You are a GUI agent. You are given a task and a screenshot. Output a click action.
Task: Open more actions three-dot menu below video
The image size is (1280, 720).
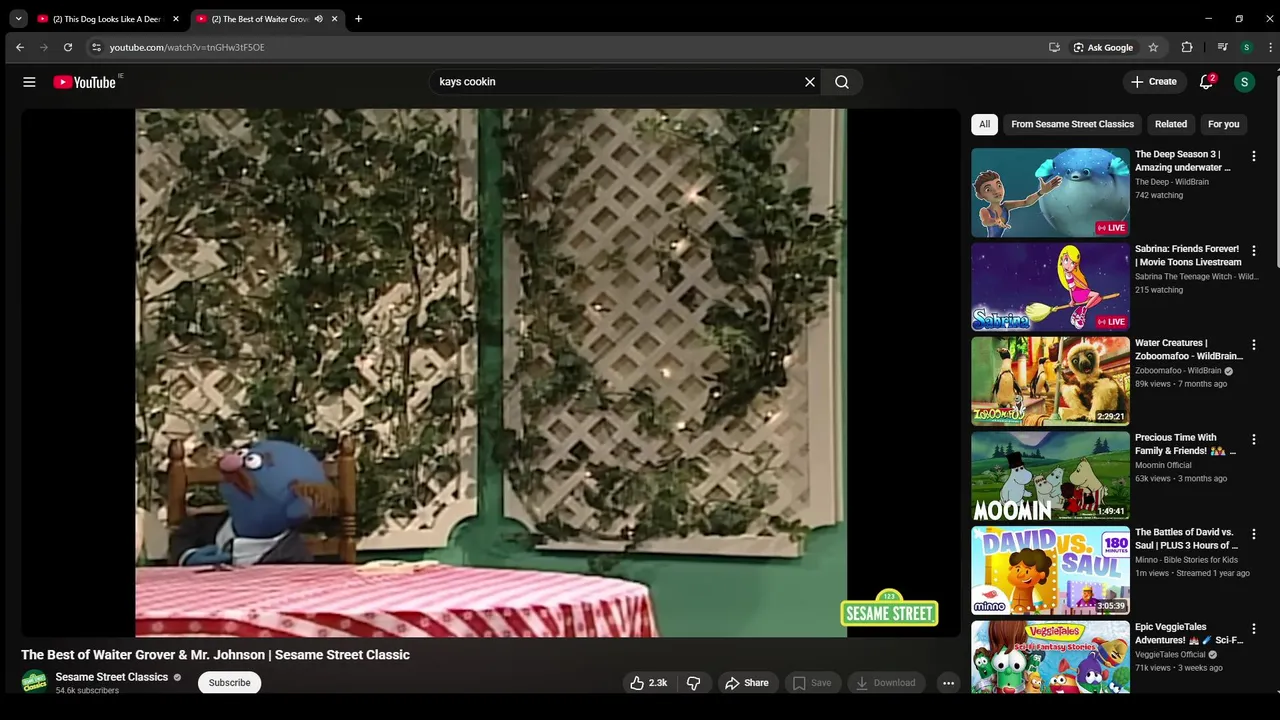948,683
